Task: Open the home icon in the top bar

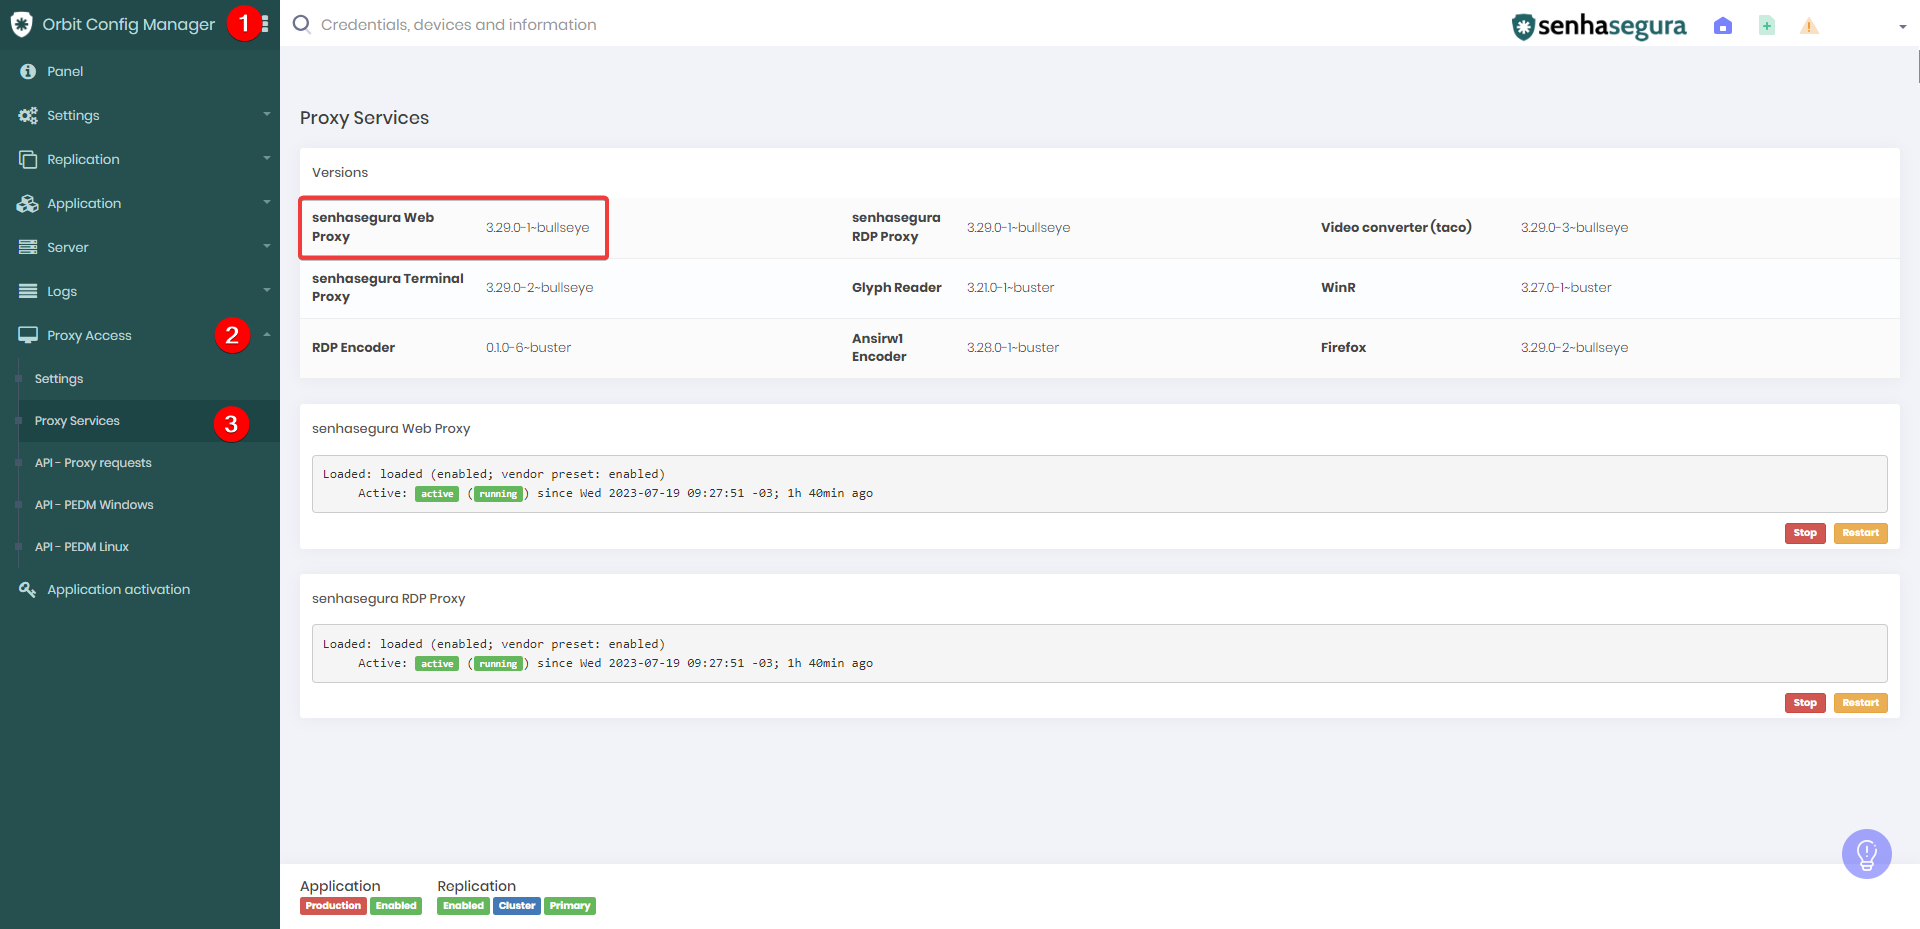Action: (1722, 26)
